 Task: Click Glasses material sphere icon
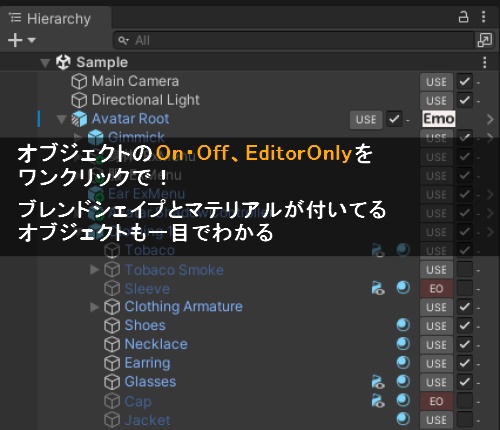403,381
